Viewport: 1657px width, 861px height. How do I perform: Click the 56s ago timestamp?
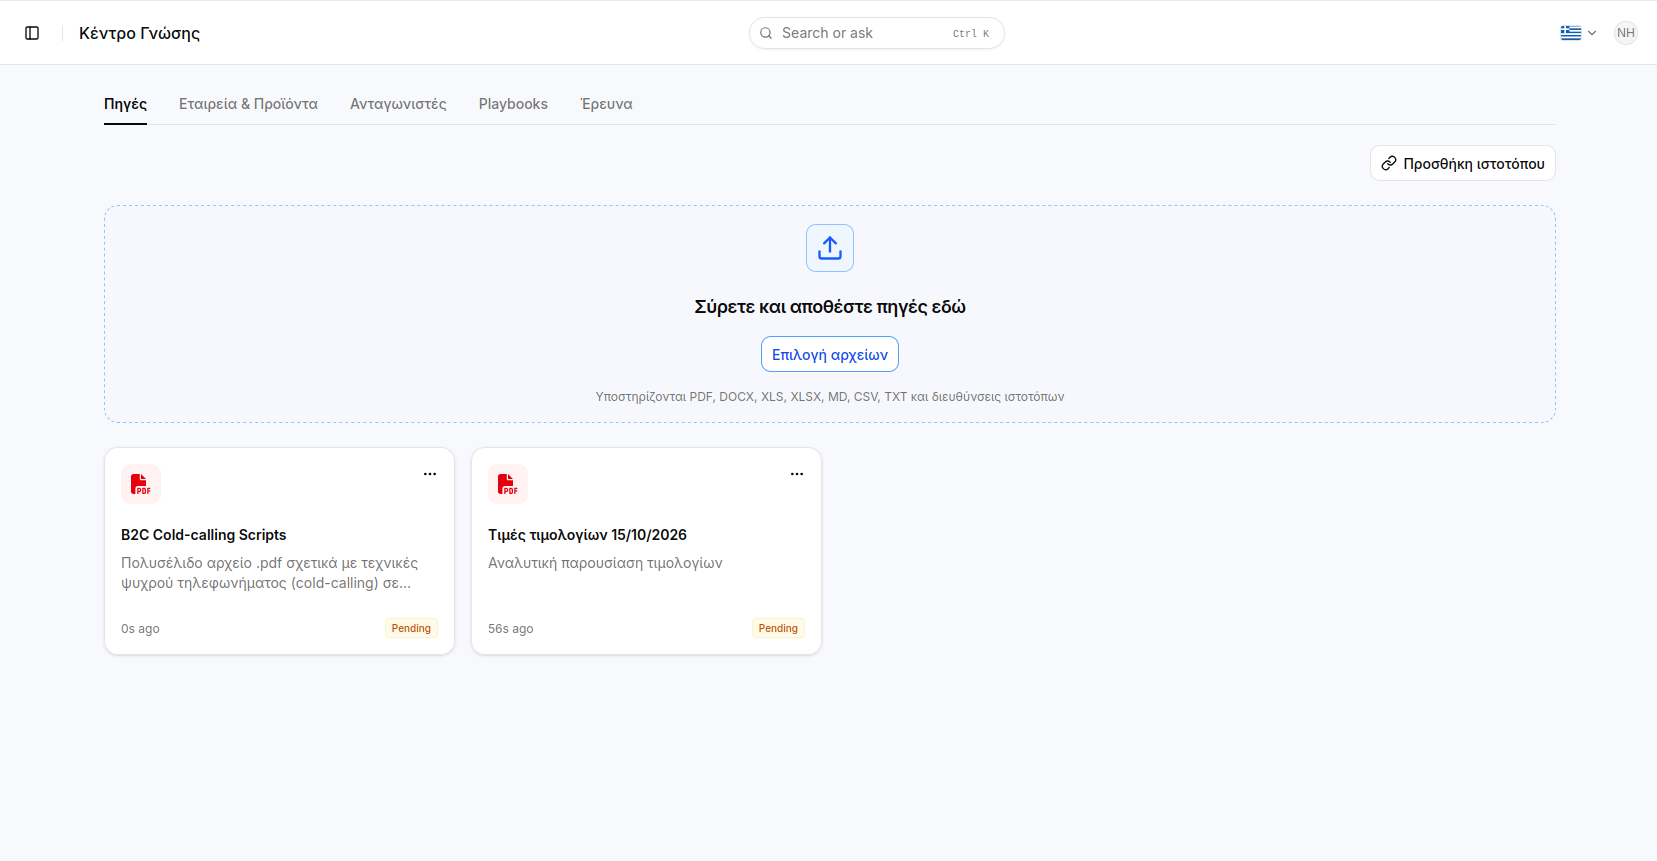point(511,629)
